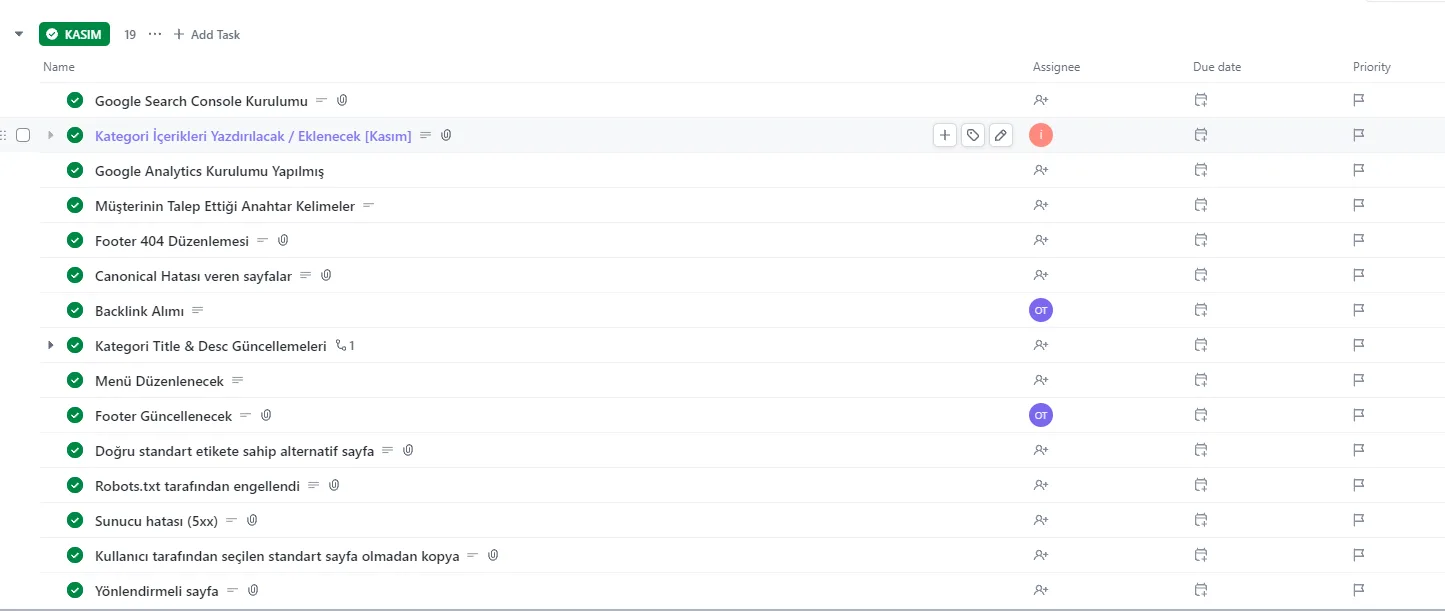Open the Kullanıcı tarafından seçilen standart sayfa olmadan kopya task
Viewport: 1445px width, 611px height.
click(277, 556)
